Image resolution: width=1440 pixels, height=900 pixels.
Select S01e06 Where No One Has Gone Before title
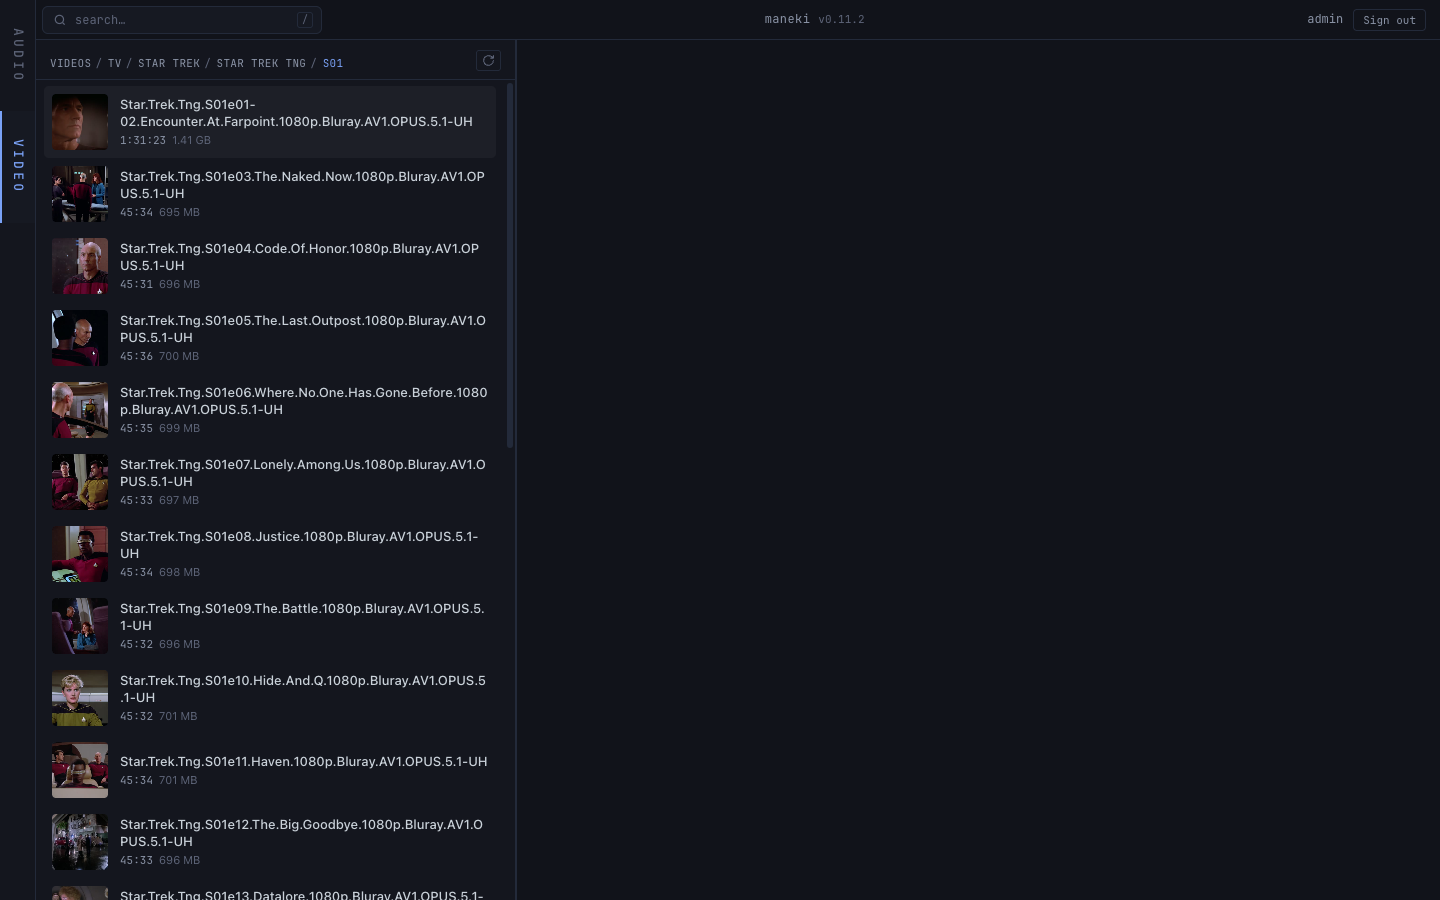pos(304,401)
